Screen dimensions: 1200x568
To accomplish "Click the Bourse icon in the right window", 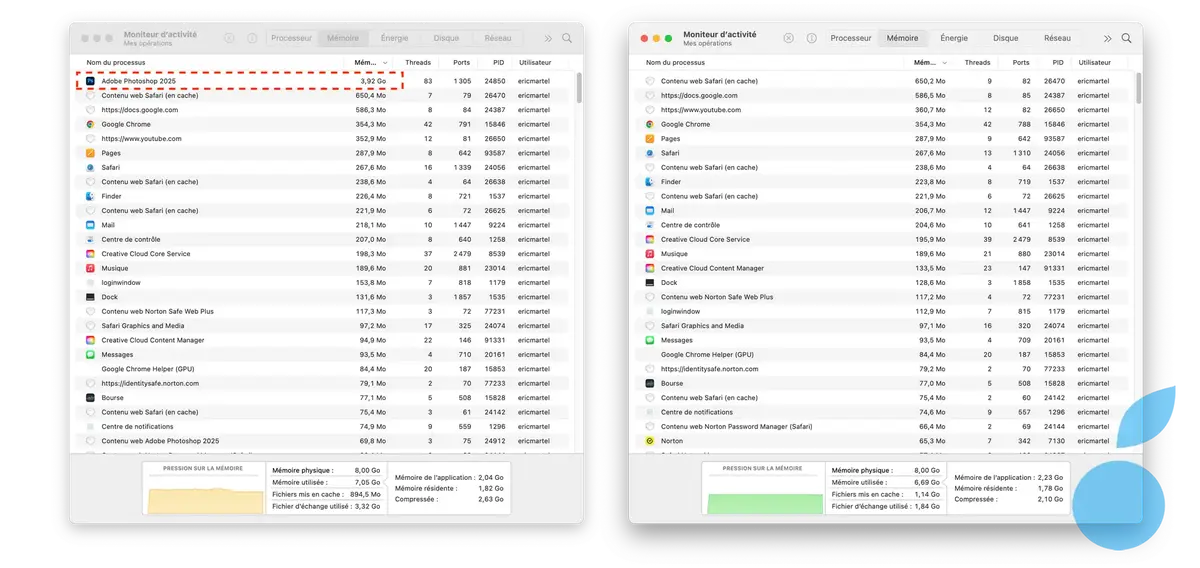I will tap(649, 383).
